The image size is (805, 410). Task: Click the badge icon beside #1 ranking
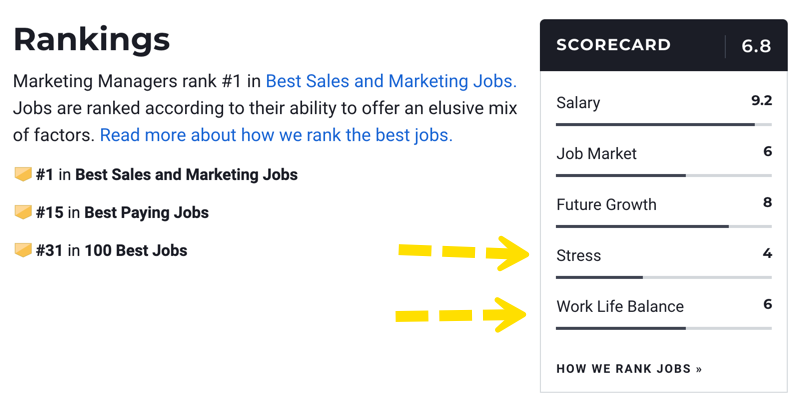[x=23, y=174]
